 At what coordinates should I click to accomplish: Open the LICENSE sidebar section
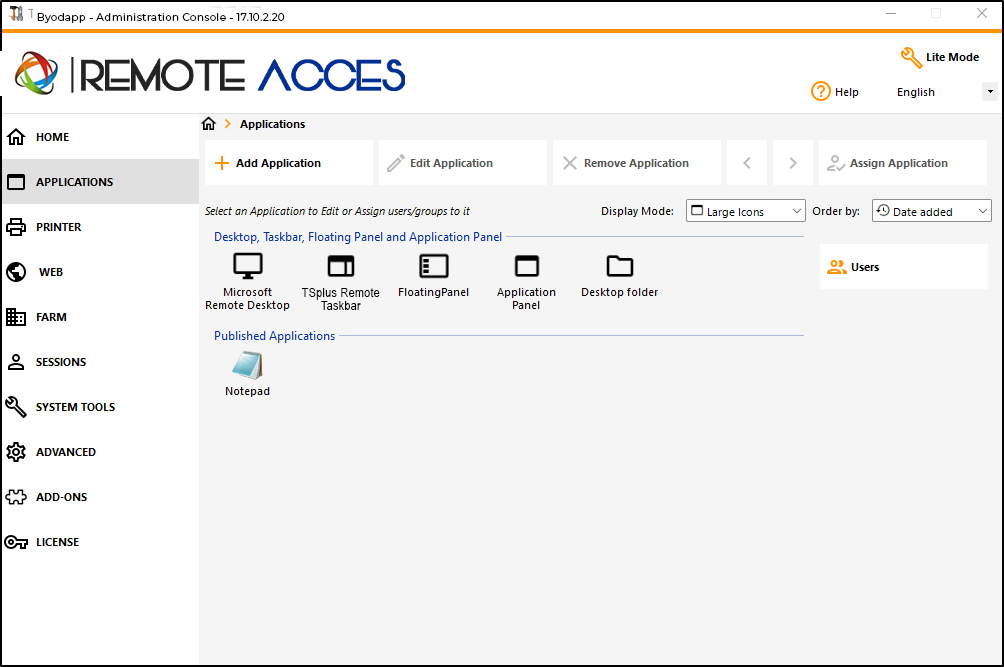[101, 542]
